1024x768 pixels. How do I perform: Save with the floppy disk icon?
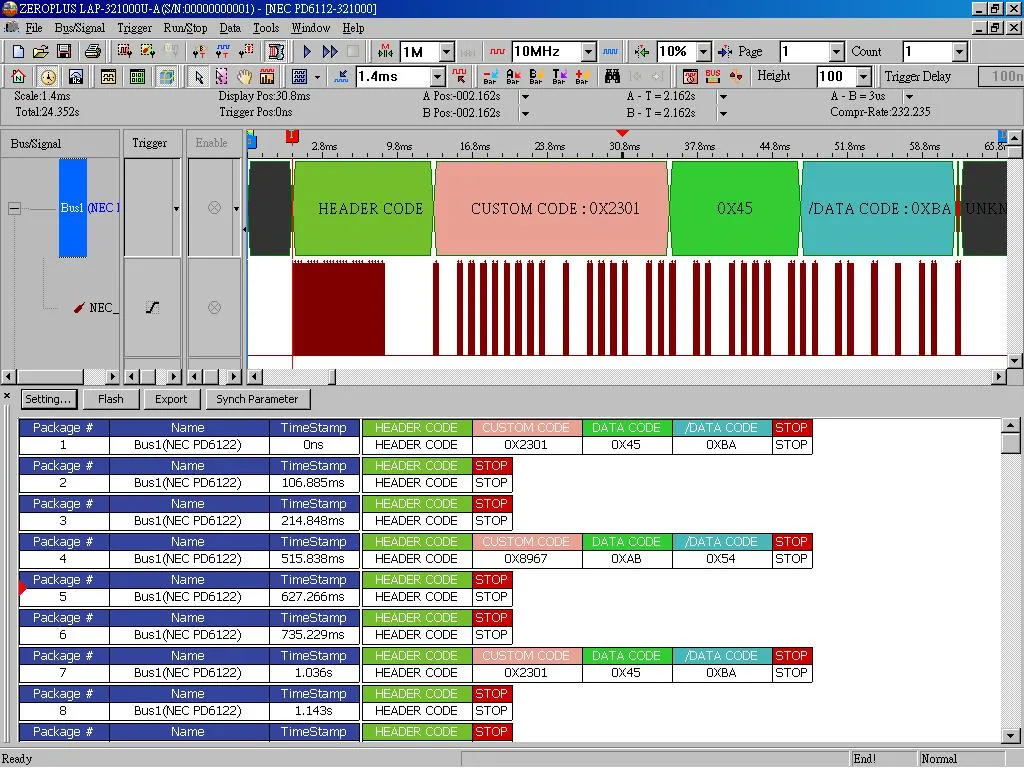point(63,52)
